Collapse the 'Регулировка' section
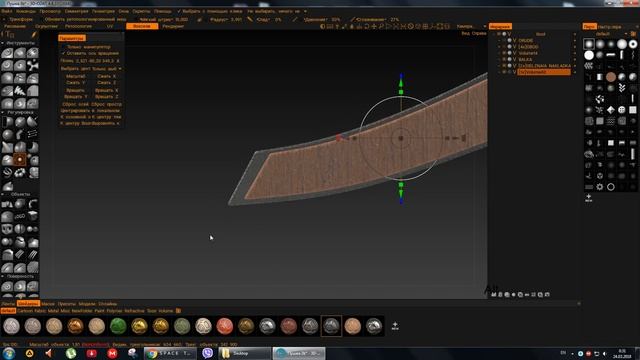The image size is (640, 360). [2, 112]
